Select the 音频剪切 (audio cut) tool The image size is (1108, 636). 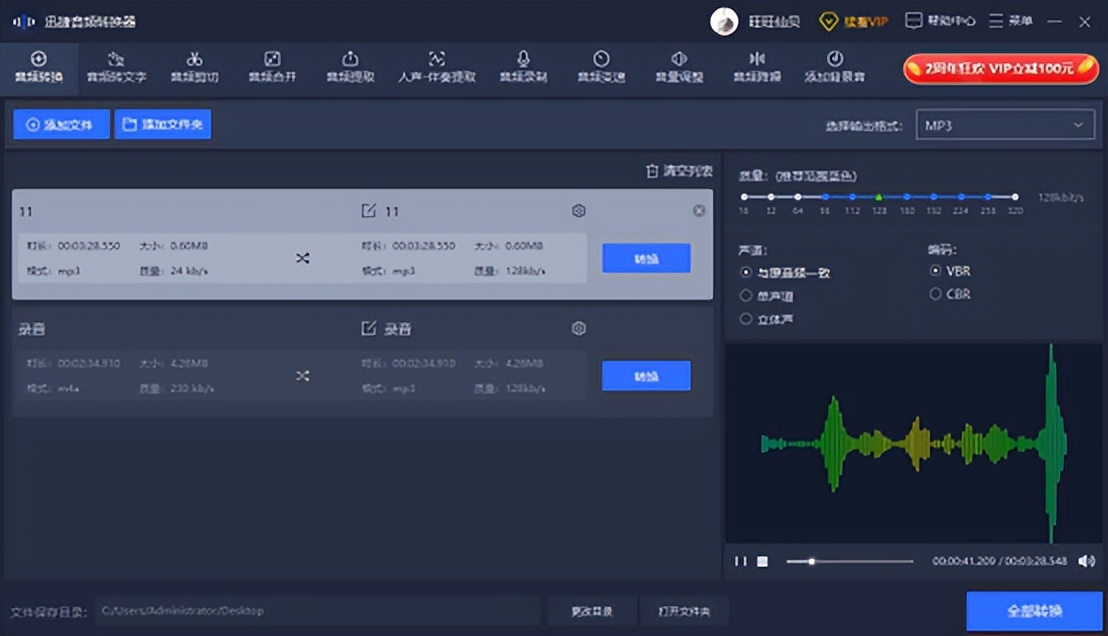(196, 67)
